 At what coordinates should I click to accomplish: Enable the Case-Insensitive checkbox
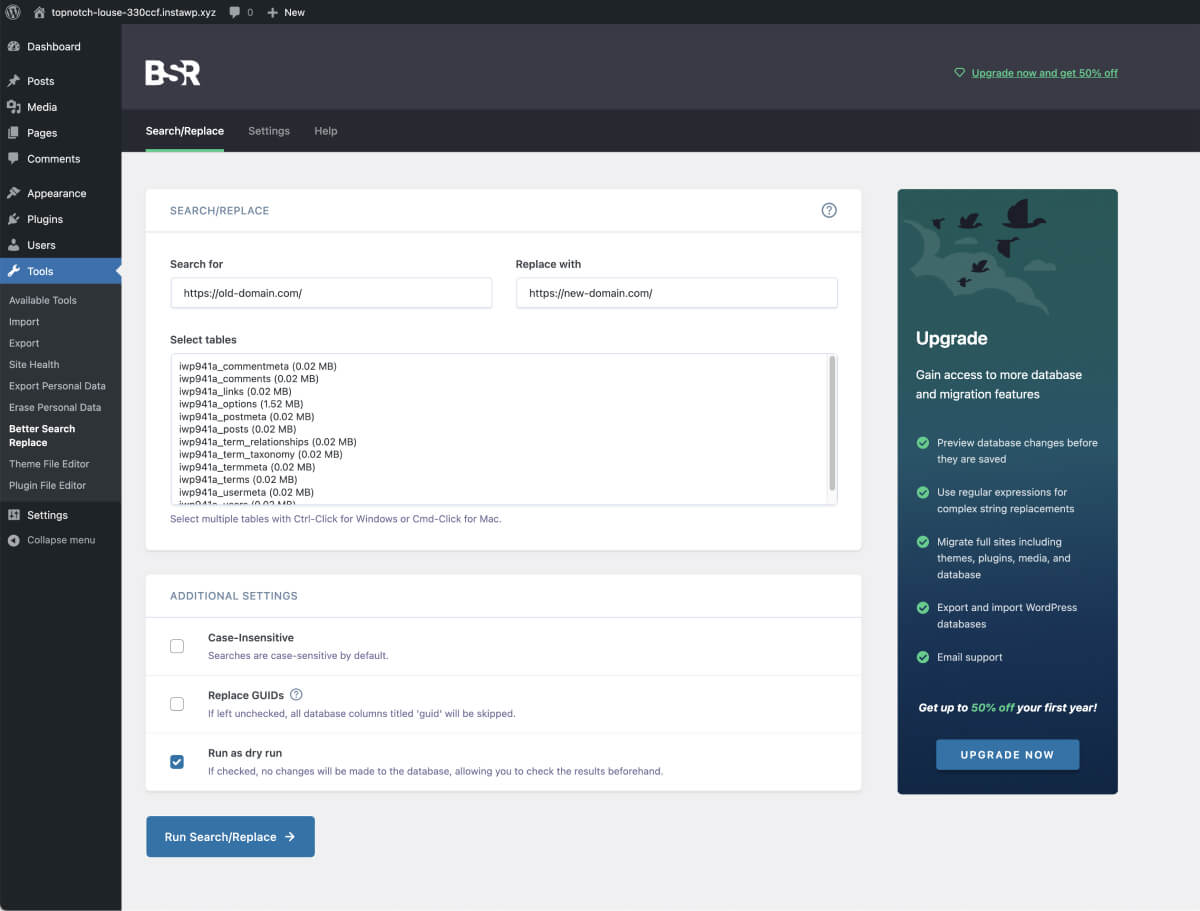tap(177, 646)
